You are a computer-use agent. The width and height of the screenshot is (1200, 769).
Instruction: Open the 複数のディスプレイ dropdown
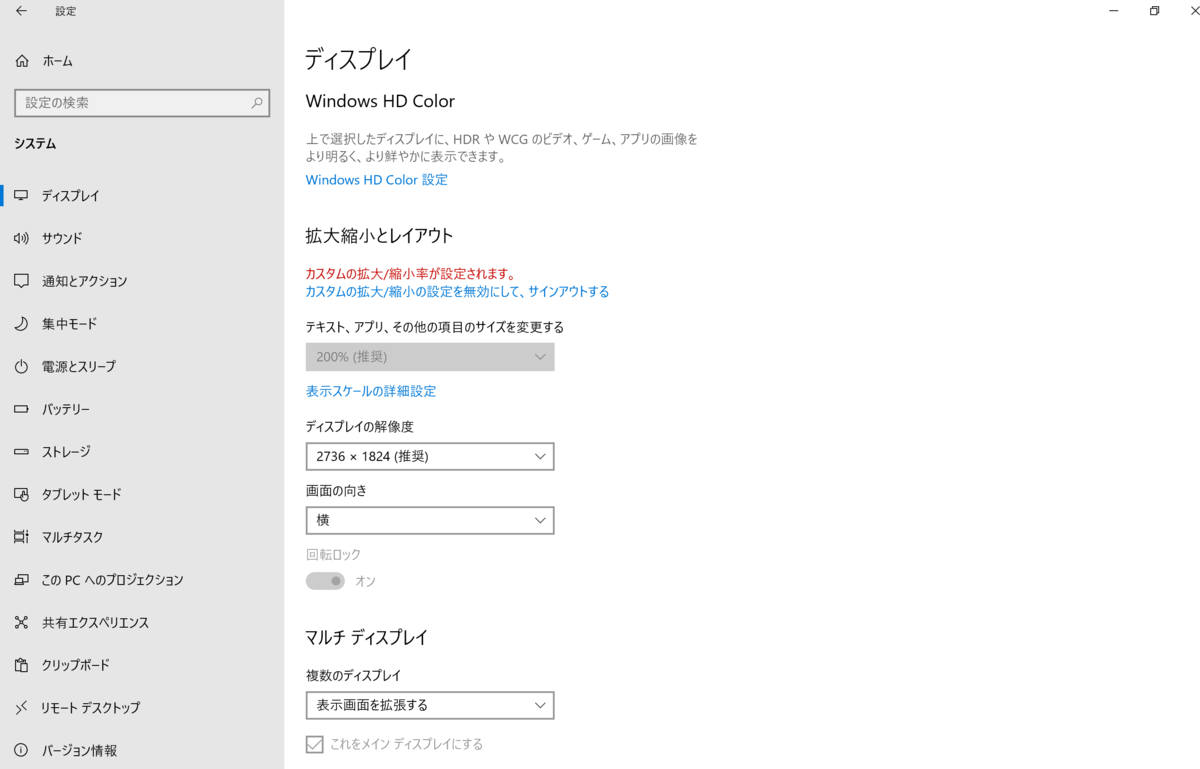[429, 705]
